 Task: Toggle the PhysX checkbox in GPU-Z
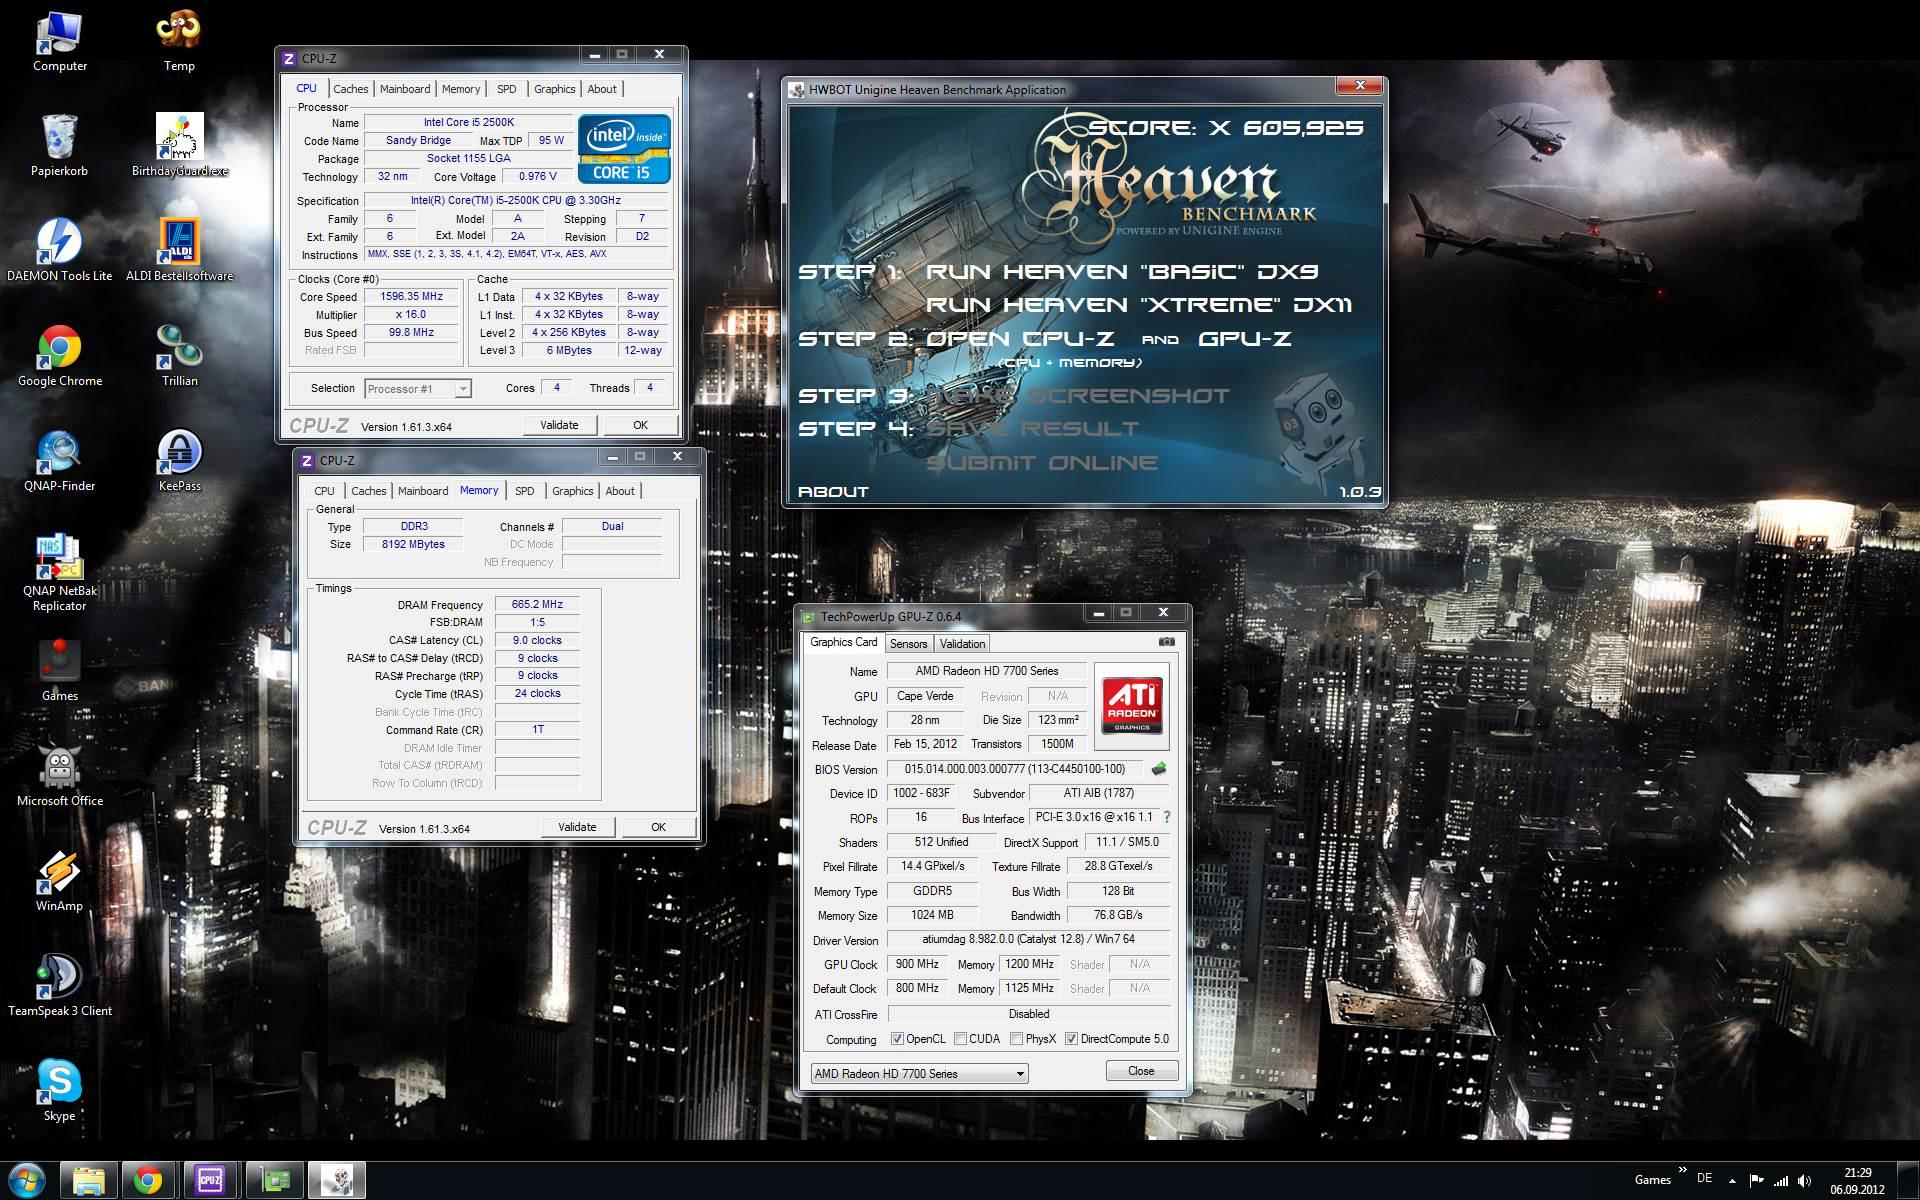coord(1017,1039)
